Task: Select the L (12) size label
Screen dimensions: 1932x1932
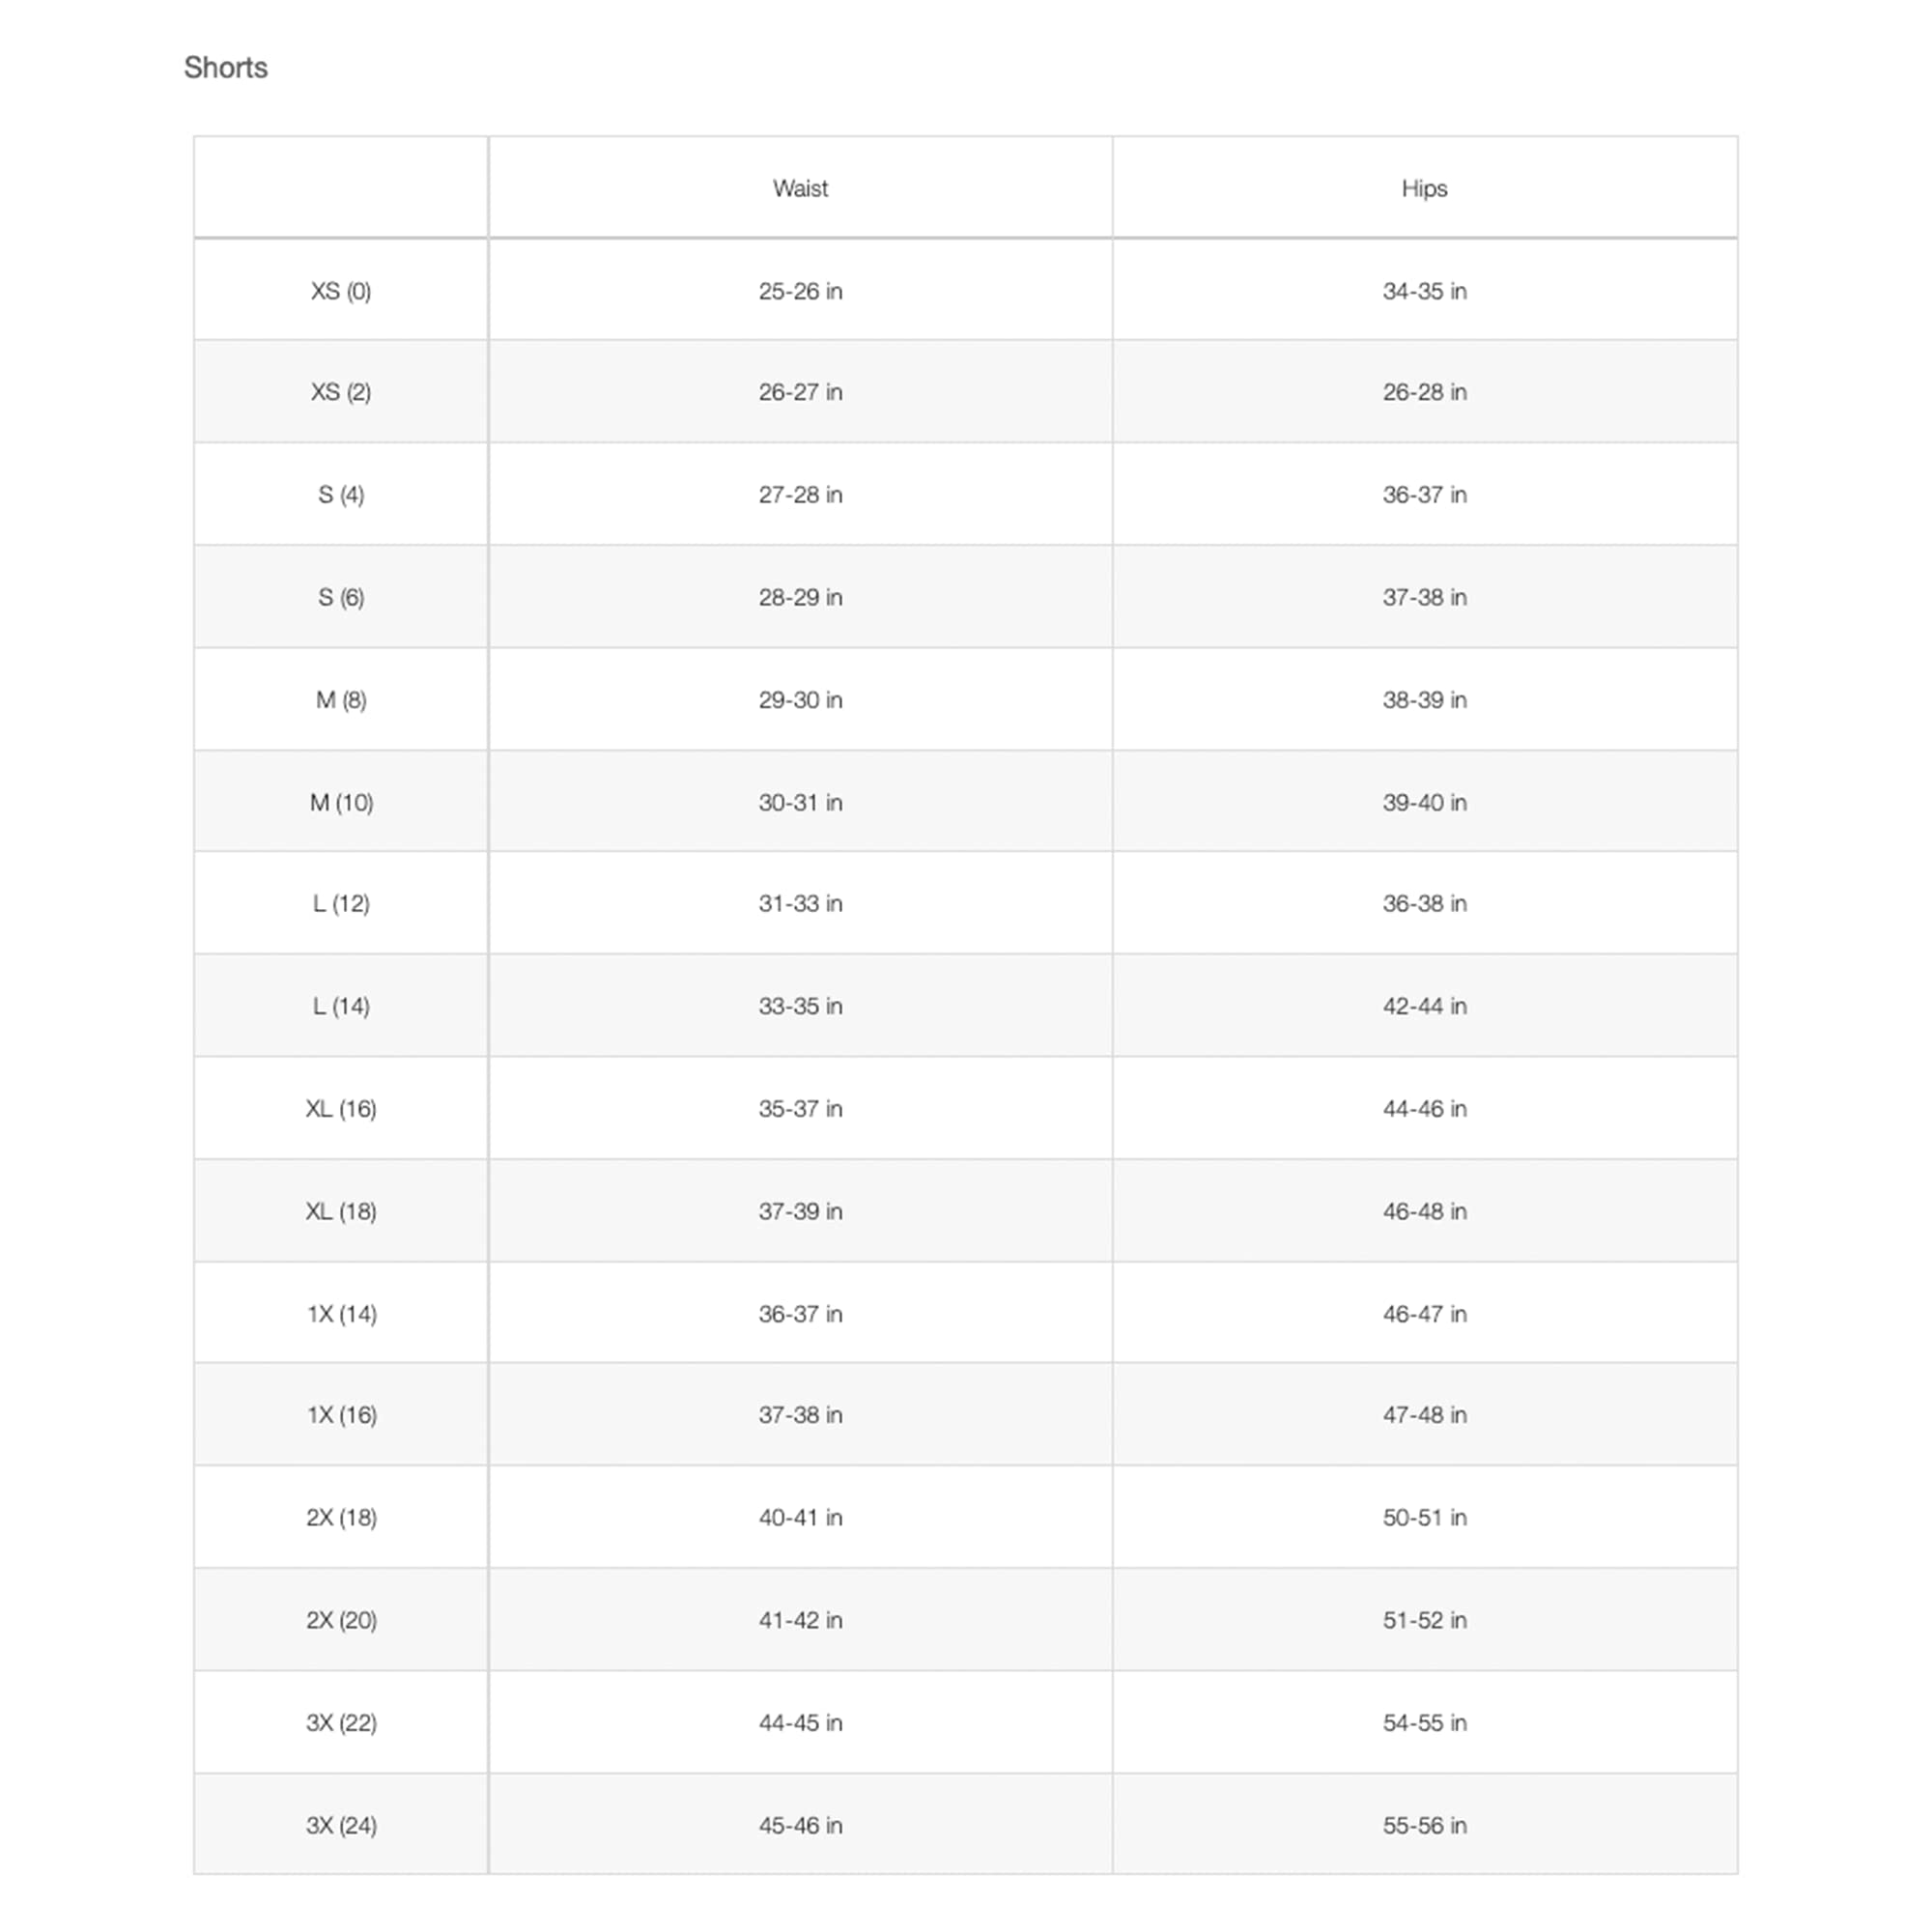Action: (x=341, y=903)
